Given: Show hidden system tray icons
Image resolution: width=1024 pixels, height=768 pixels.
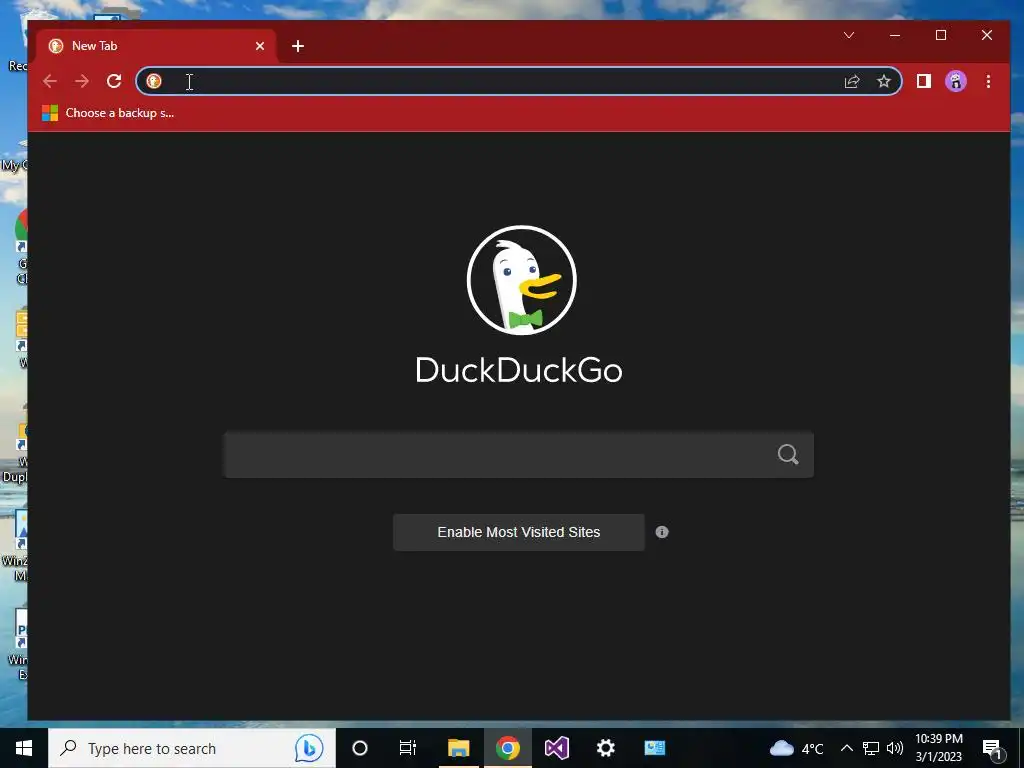Looking at the screenshot, I should (846, 748).
